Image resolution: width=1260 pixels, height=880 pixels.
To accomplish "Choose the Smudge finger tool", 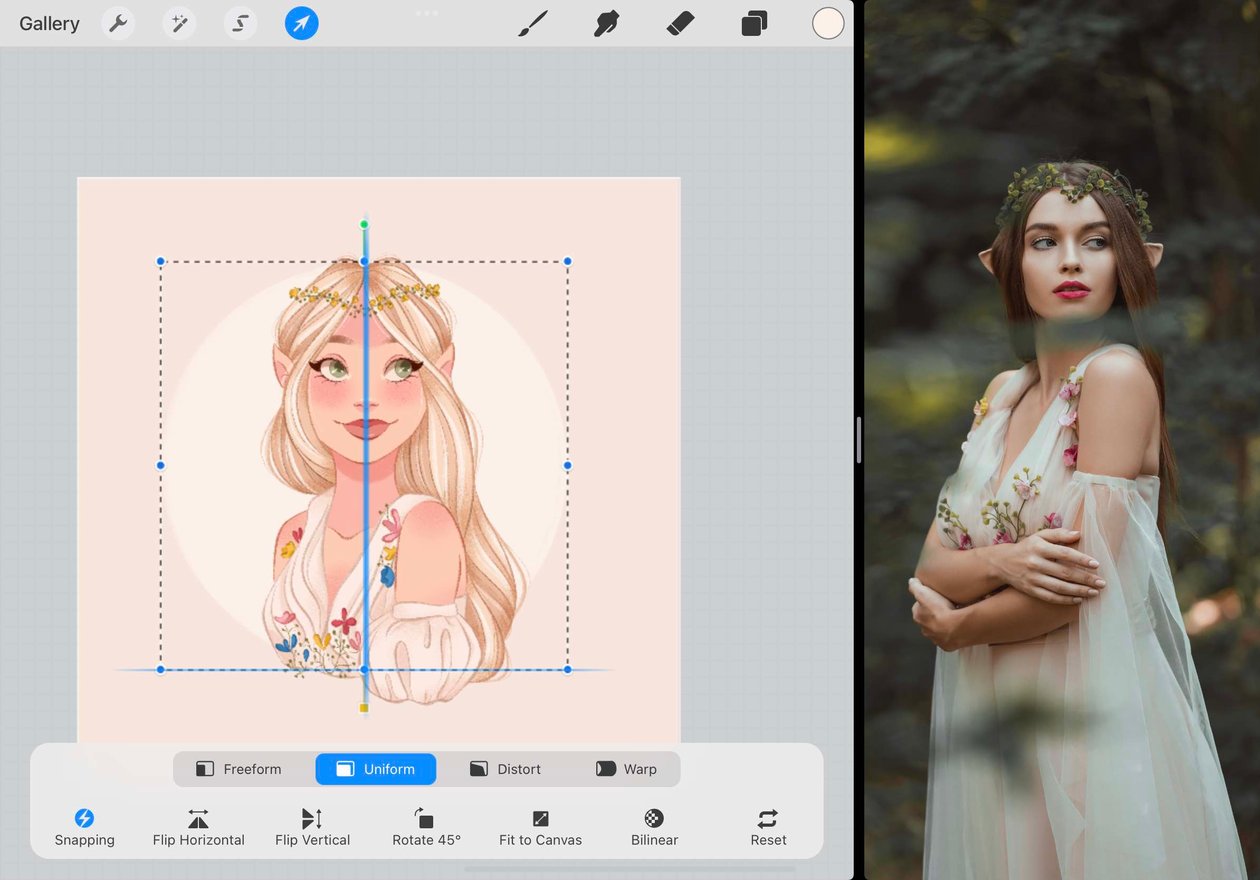I will point(606,23).
